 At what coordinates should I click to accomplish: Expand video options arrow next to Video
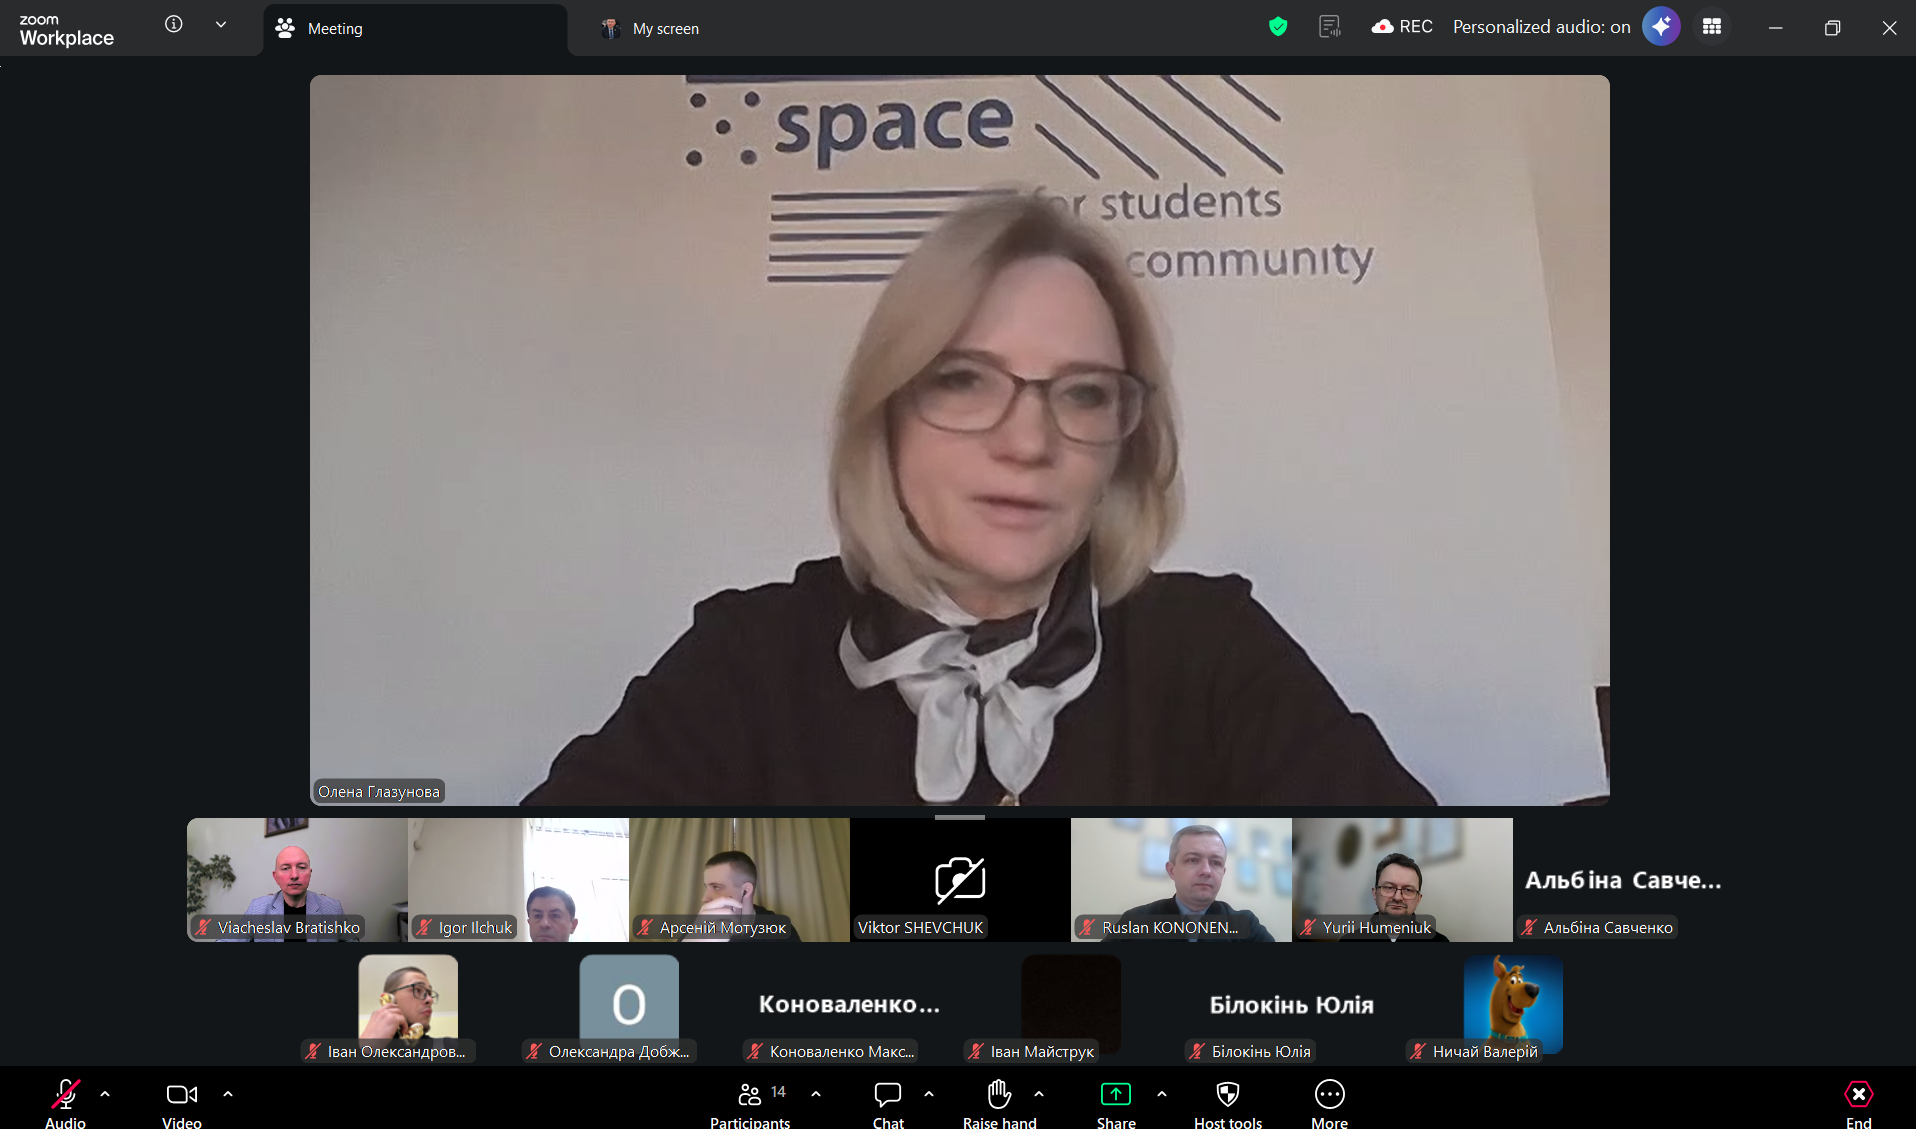pos(228,1094)
